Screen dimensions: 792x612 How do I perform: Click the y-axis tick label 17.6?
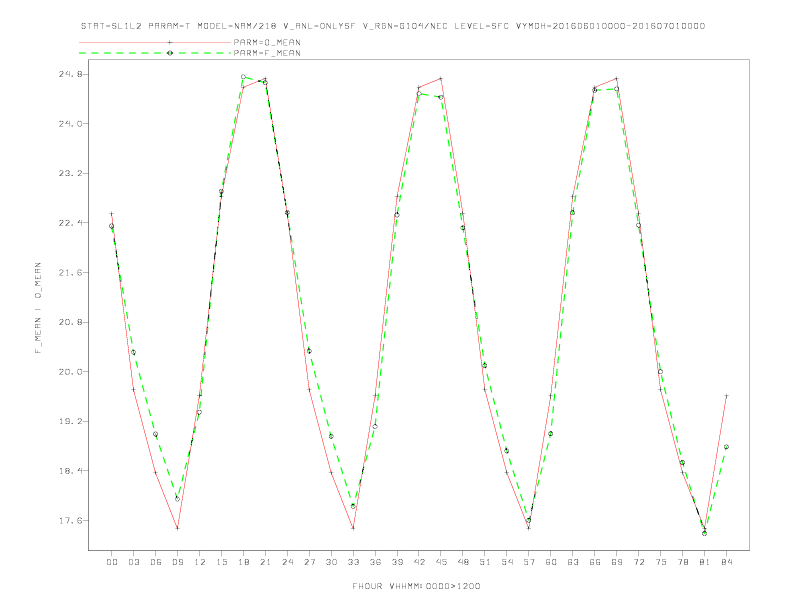[69, 521]
